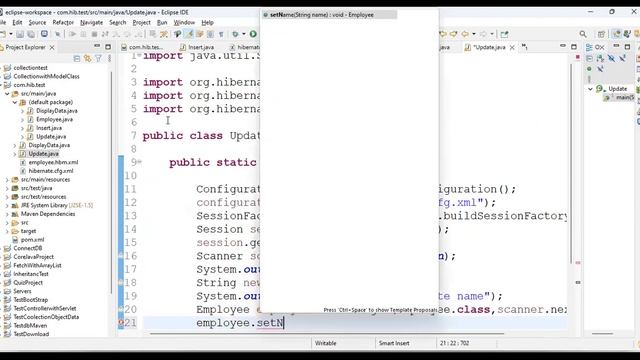The image size is (640, 360).
Task: Open the Edit menu
Action: [17, 22]
